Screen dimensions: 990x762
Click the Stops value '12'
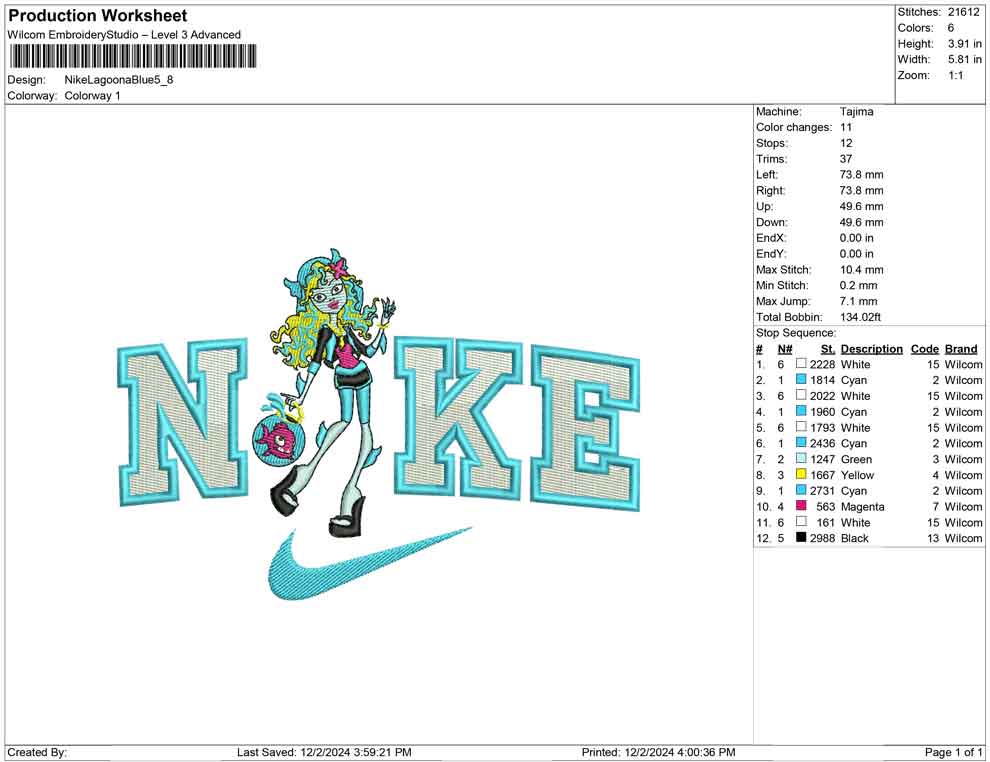tap(845, 143)
